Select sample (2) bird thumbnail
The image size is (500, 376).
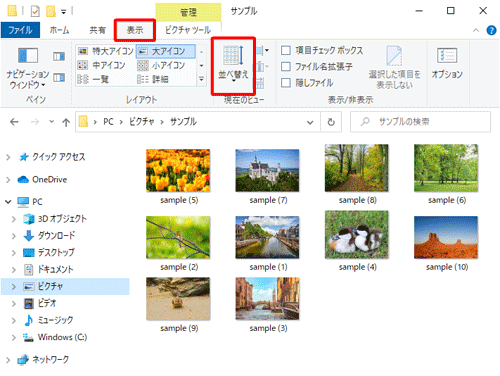pos(178,237)
